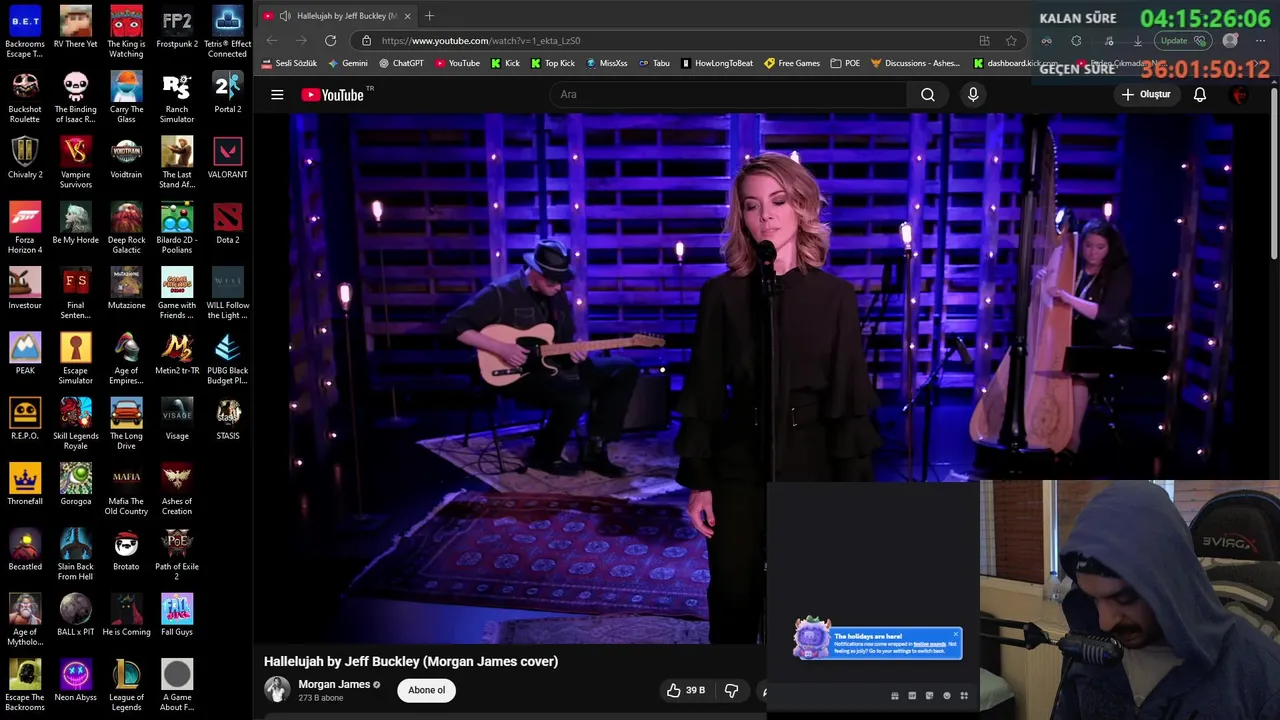Open Morgan James channel name link
Viewport: 1280px width, 720px height.
(x=334, y=685)
